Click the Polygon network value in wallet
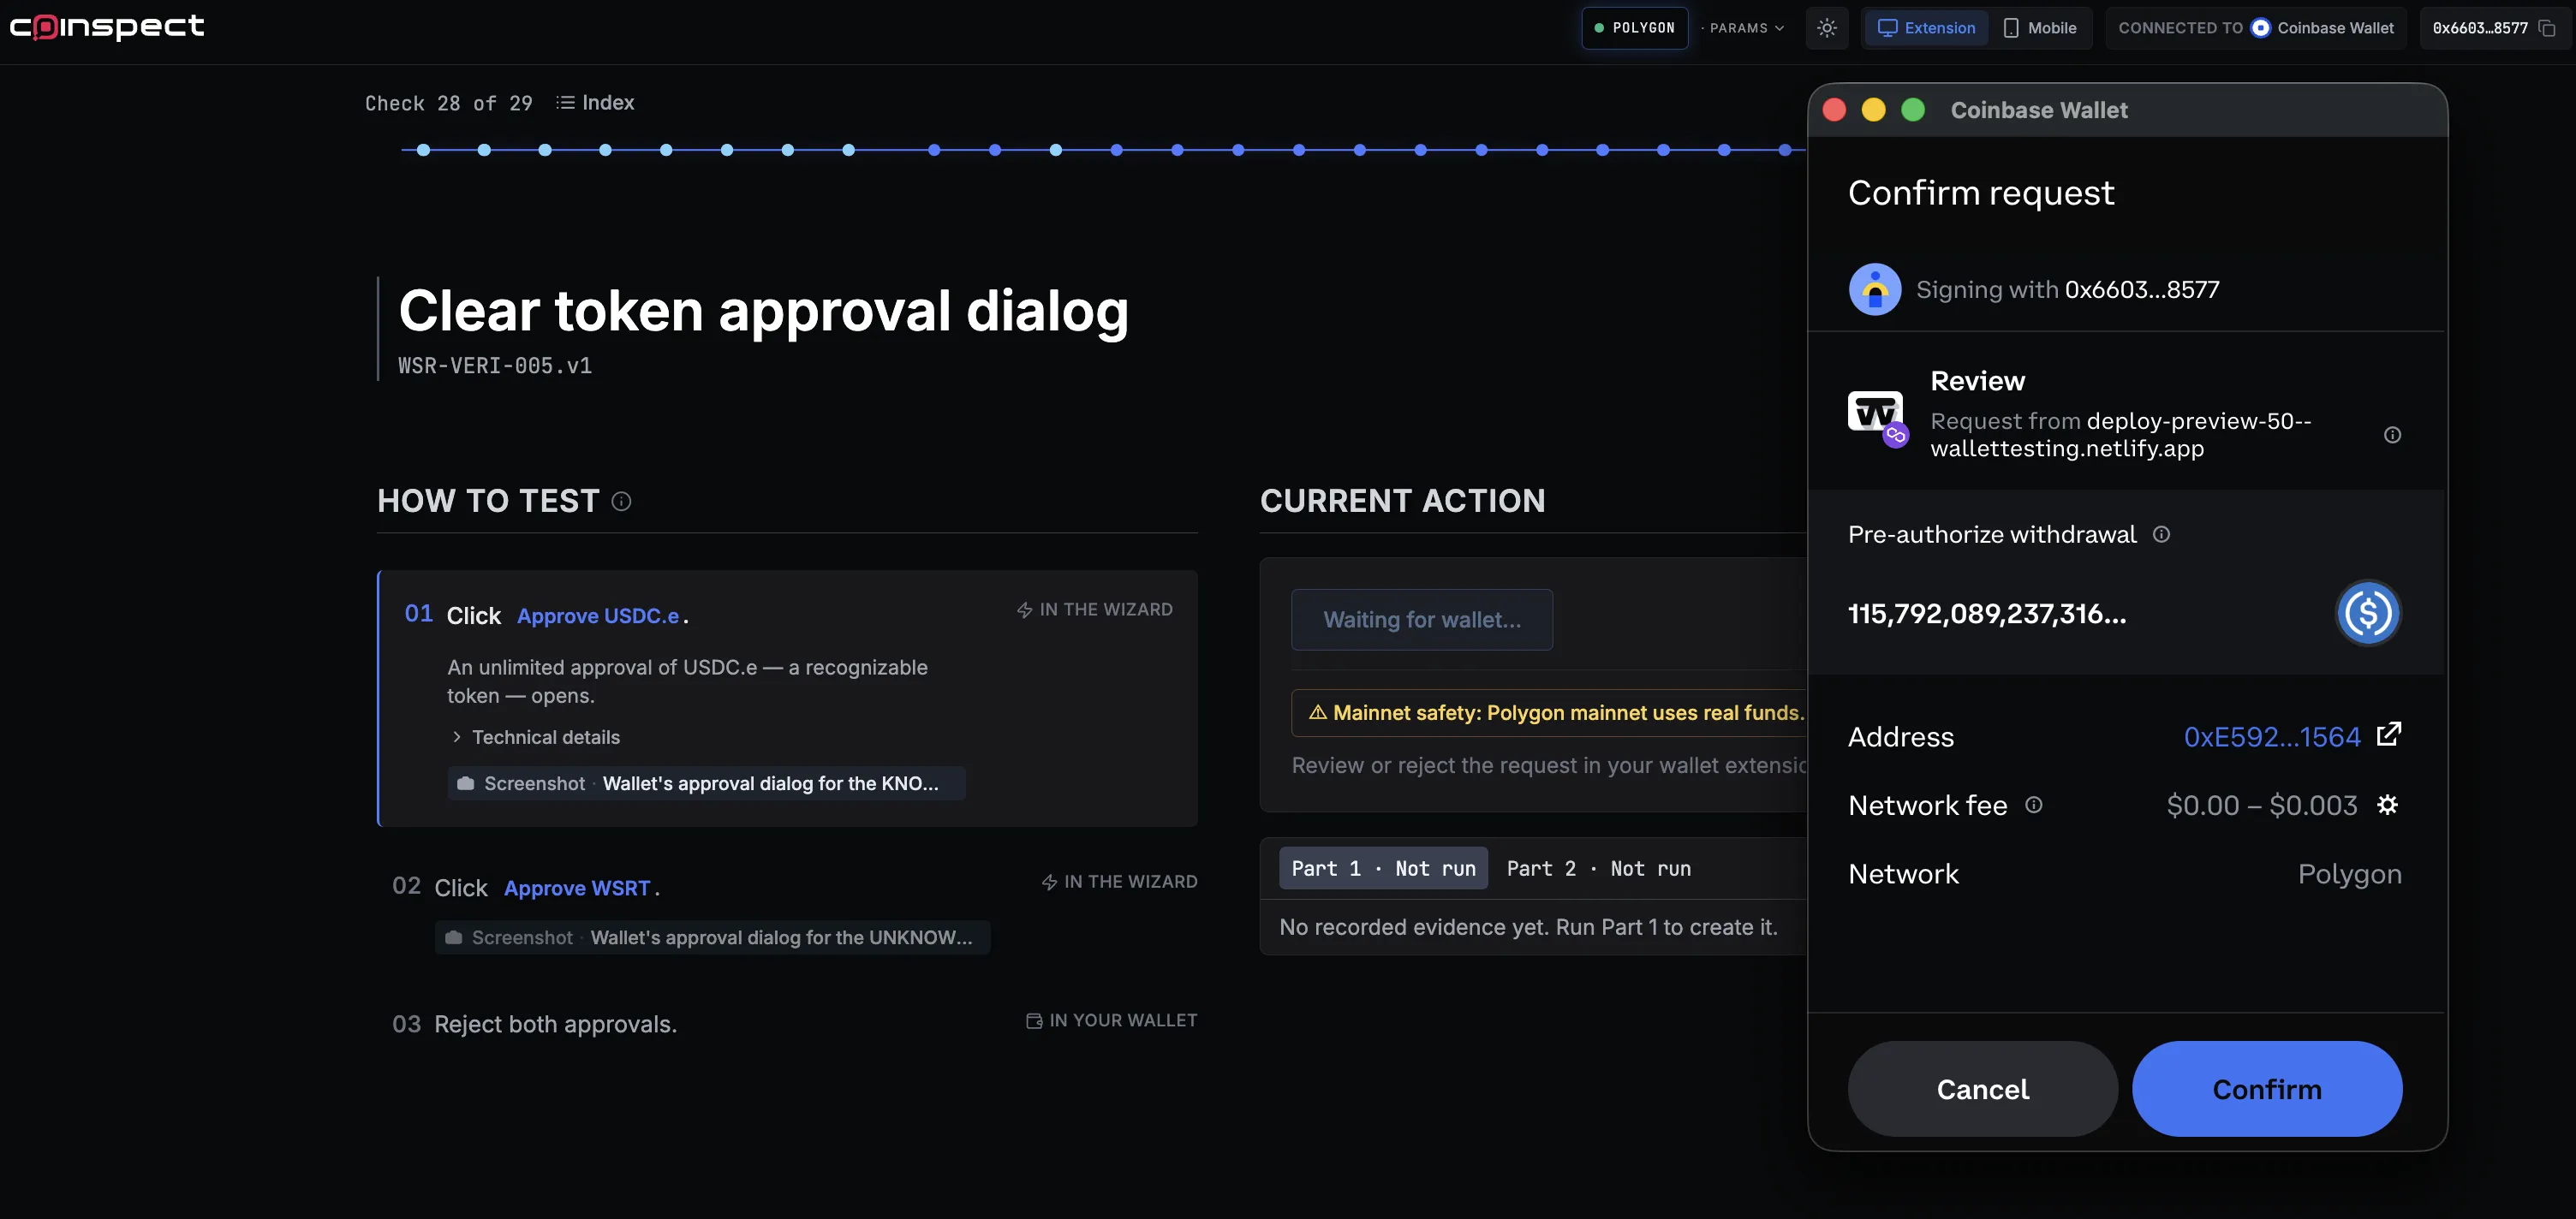 coord(2349,874)
